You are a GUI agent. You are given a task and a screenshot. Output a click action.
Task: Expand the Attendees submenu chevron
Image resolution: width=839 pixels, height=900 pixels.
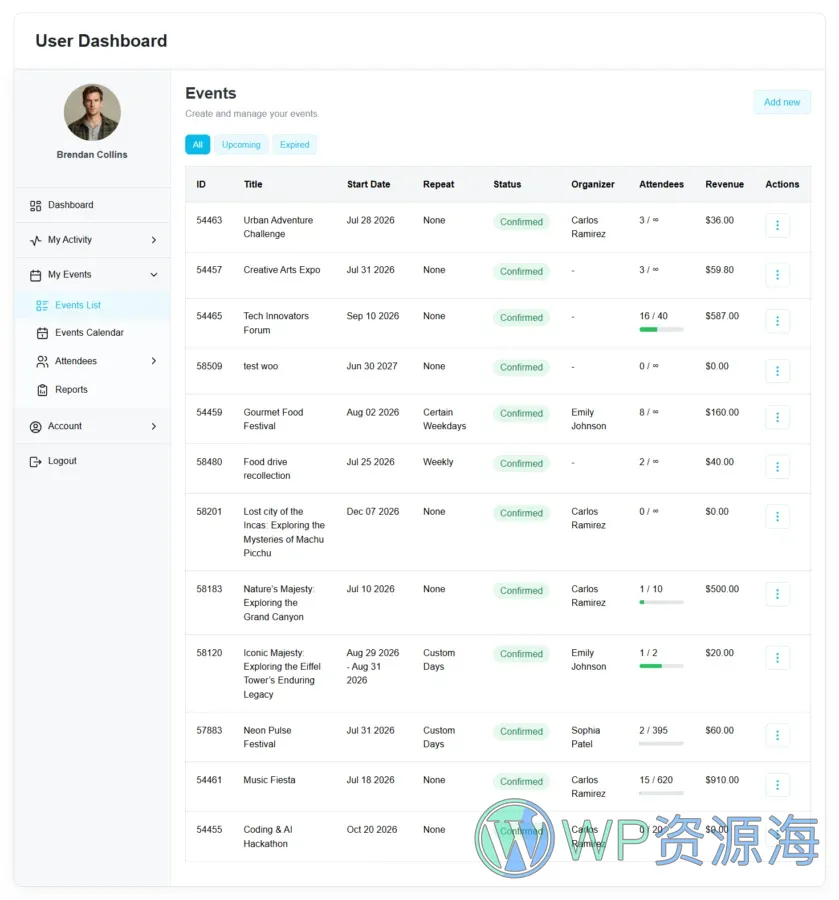[x=154, y=361]
